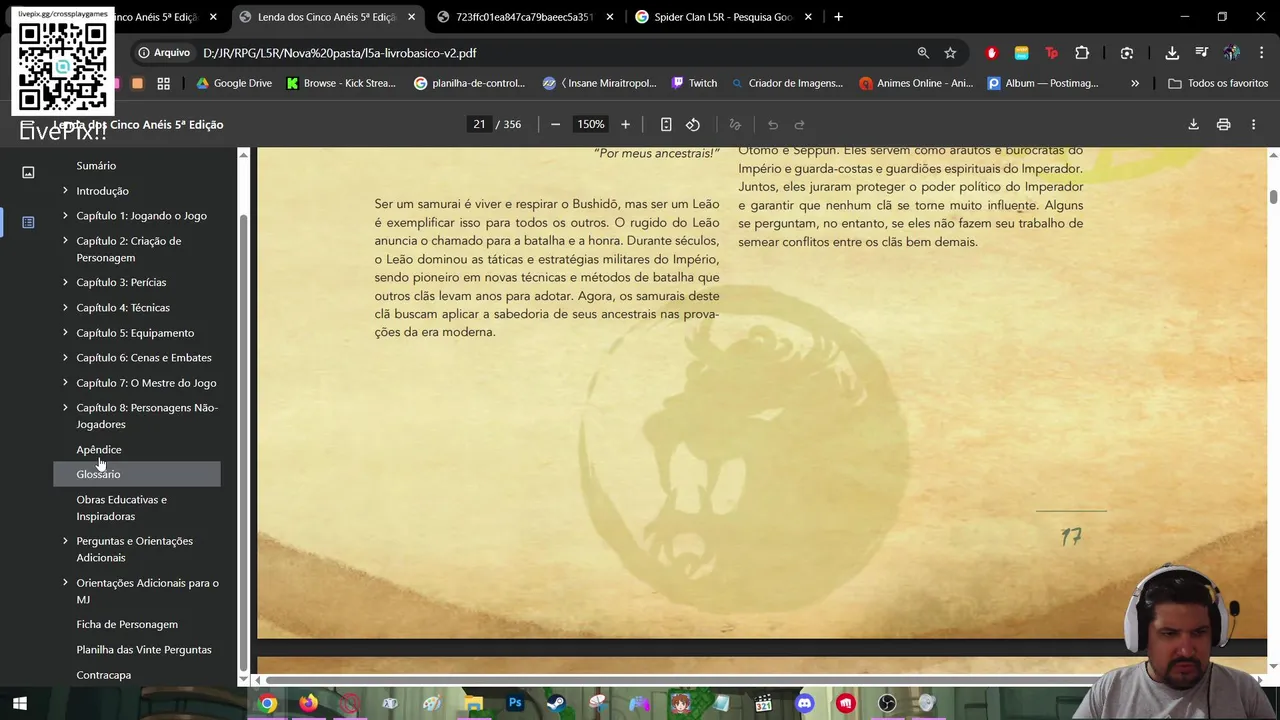This screenshot has height=720, width=1280.
Task: Expand Capítulo 5: Equipamento chevron
Action: 65,332
